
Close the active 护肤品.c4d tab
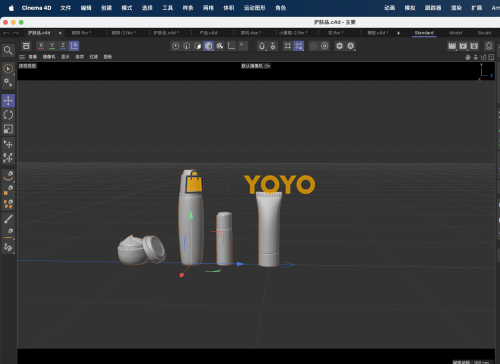60,33
